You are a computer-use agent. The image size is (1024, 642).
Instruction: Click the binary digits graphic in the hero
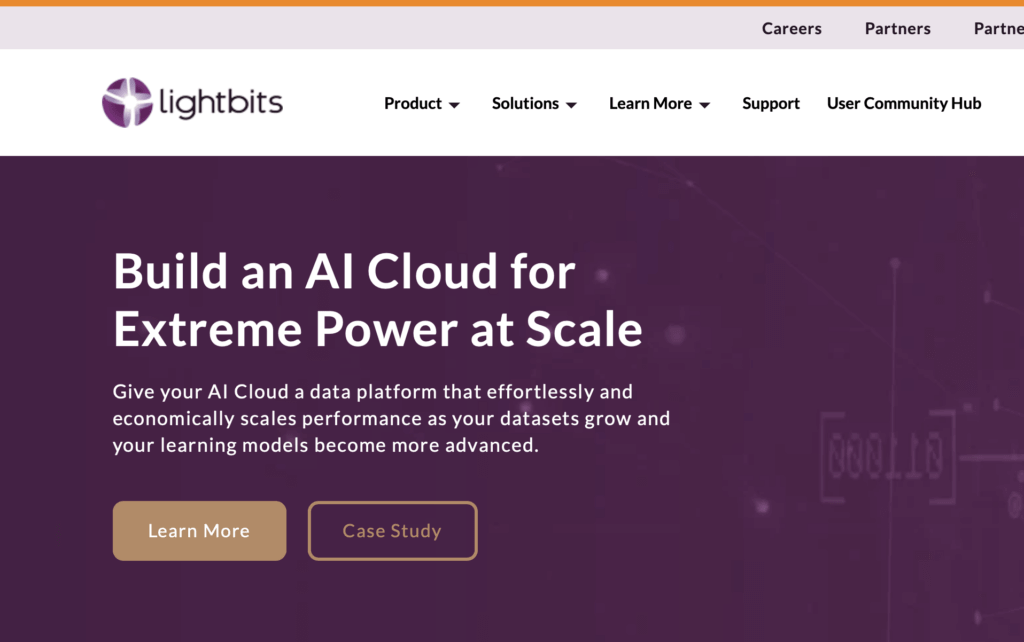[886, 457]
